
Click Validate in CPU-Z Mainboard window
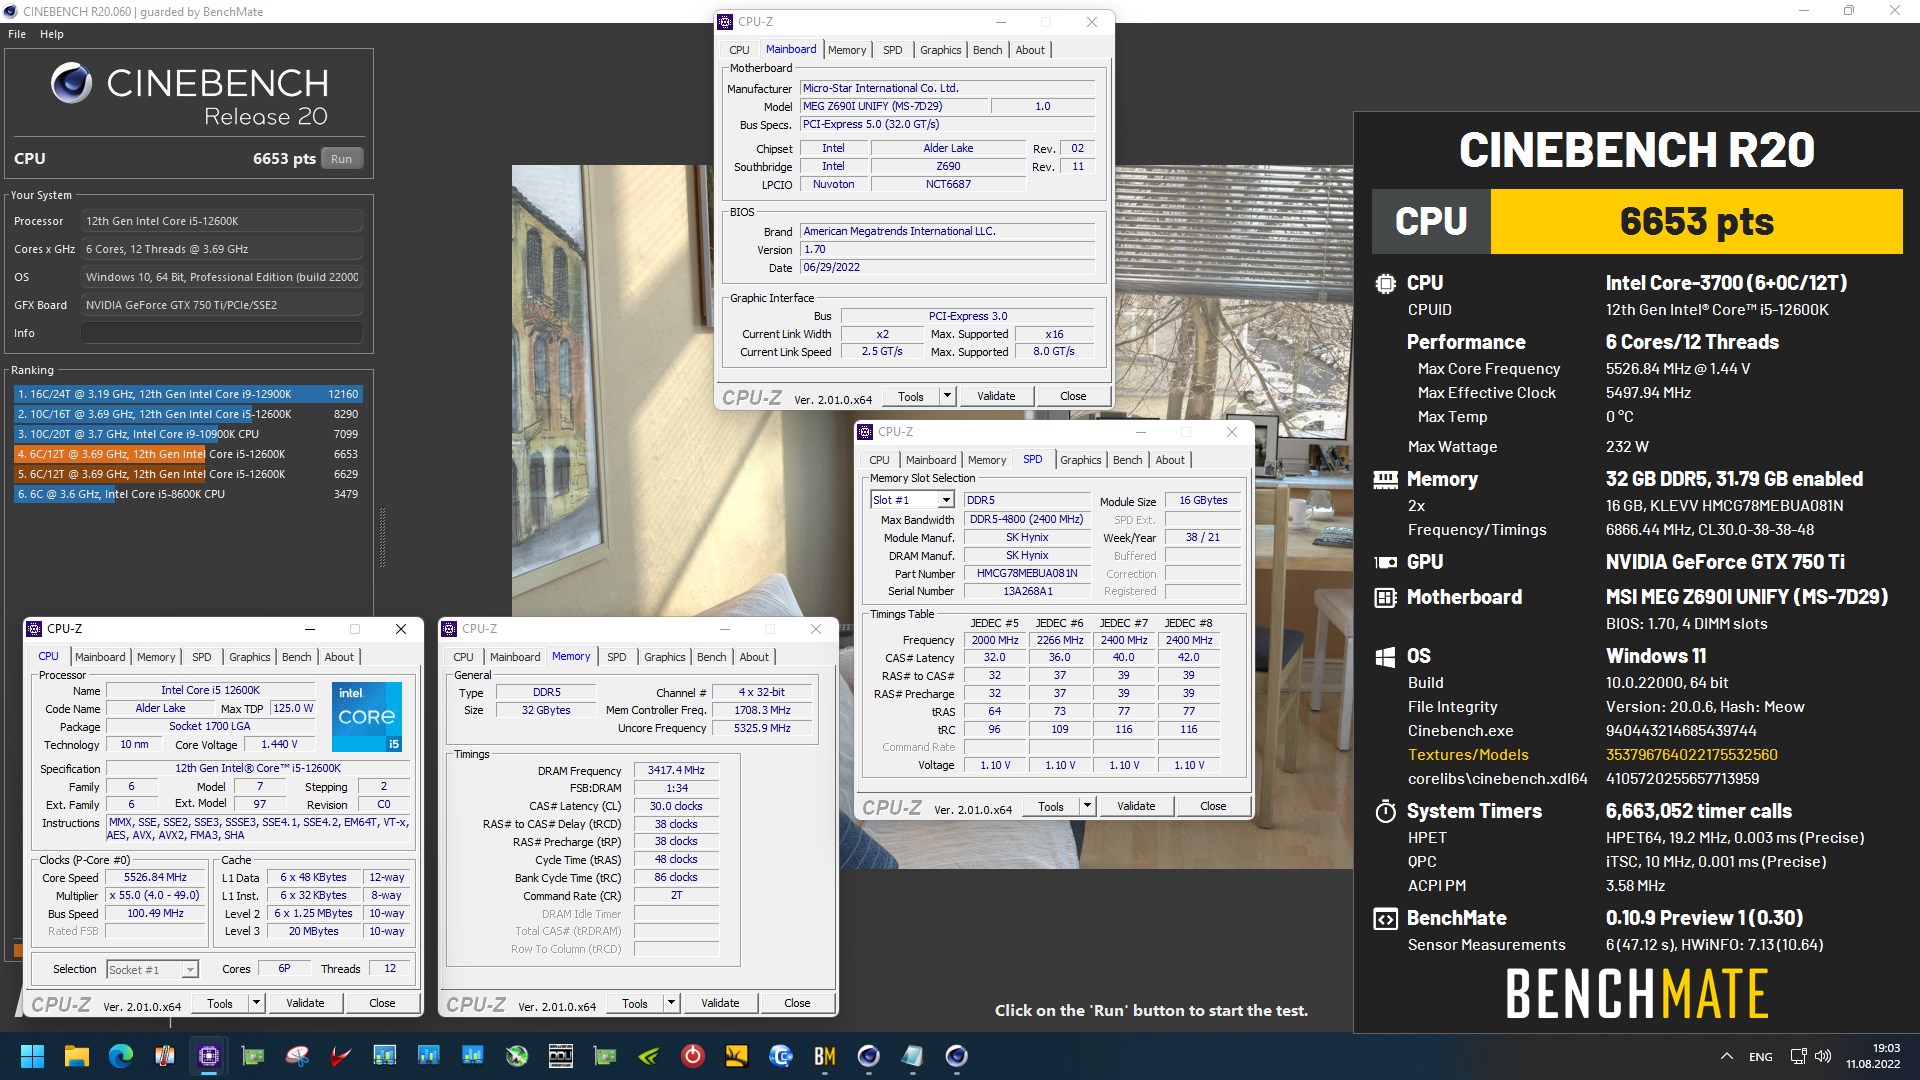pyautogui.click(x=996, y=396)
